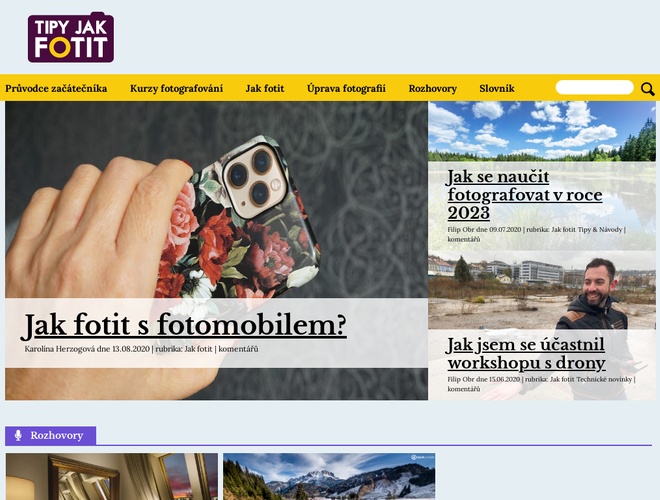The height and width of the screenshot is (500, 660).
Task: Click the Jak fotit rubrika link under the fotomobilem headline
Action: click(198, 349)
